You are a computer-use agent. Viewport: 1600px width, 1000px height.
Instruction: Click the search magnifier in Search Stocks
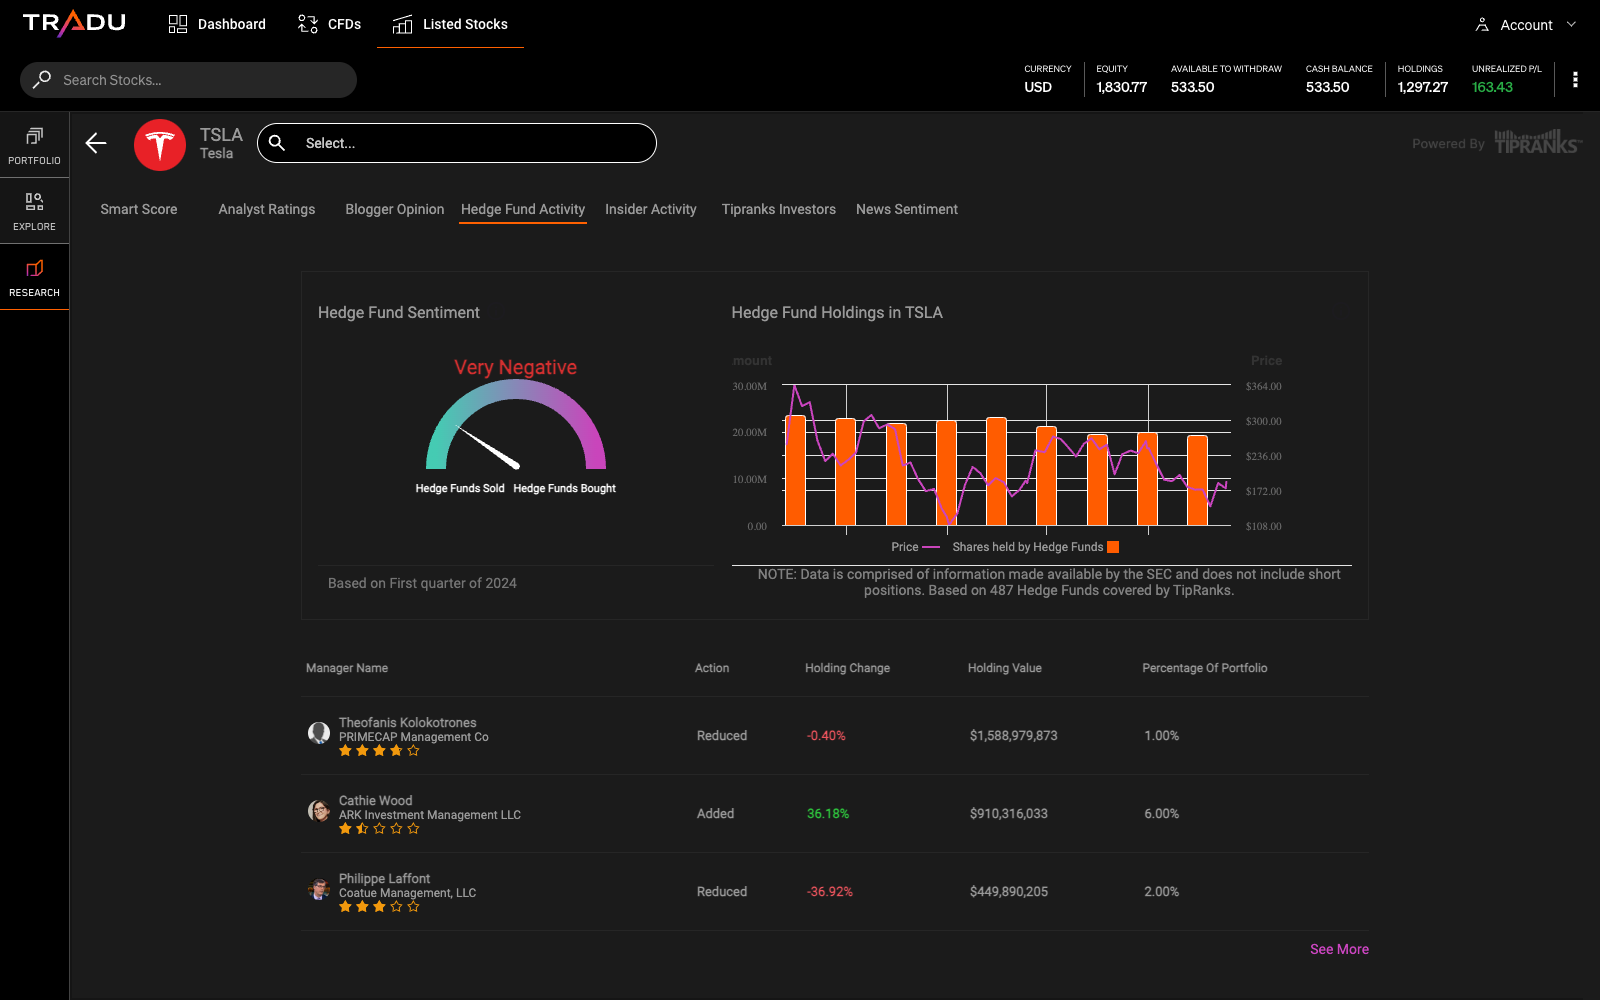pos(42,79)
